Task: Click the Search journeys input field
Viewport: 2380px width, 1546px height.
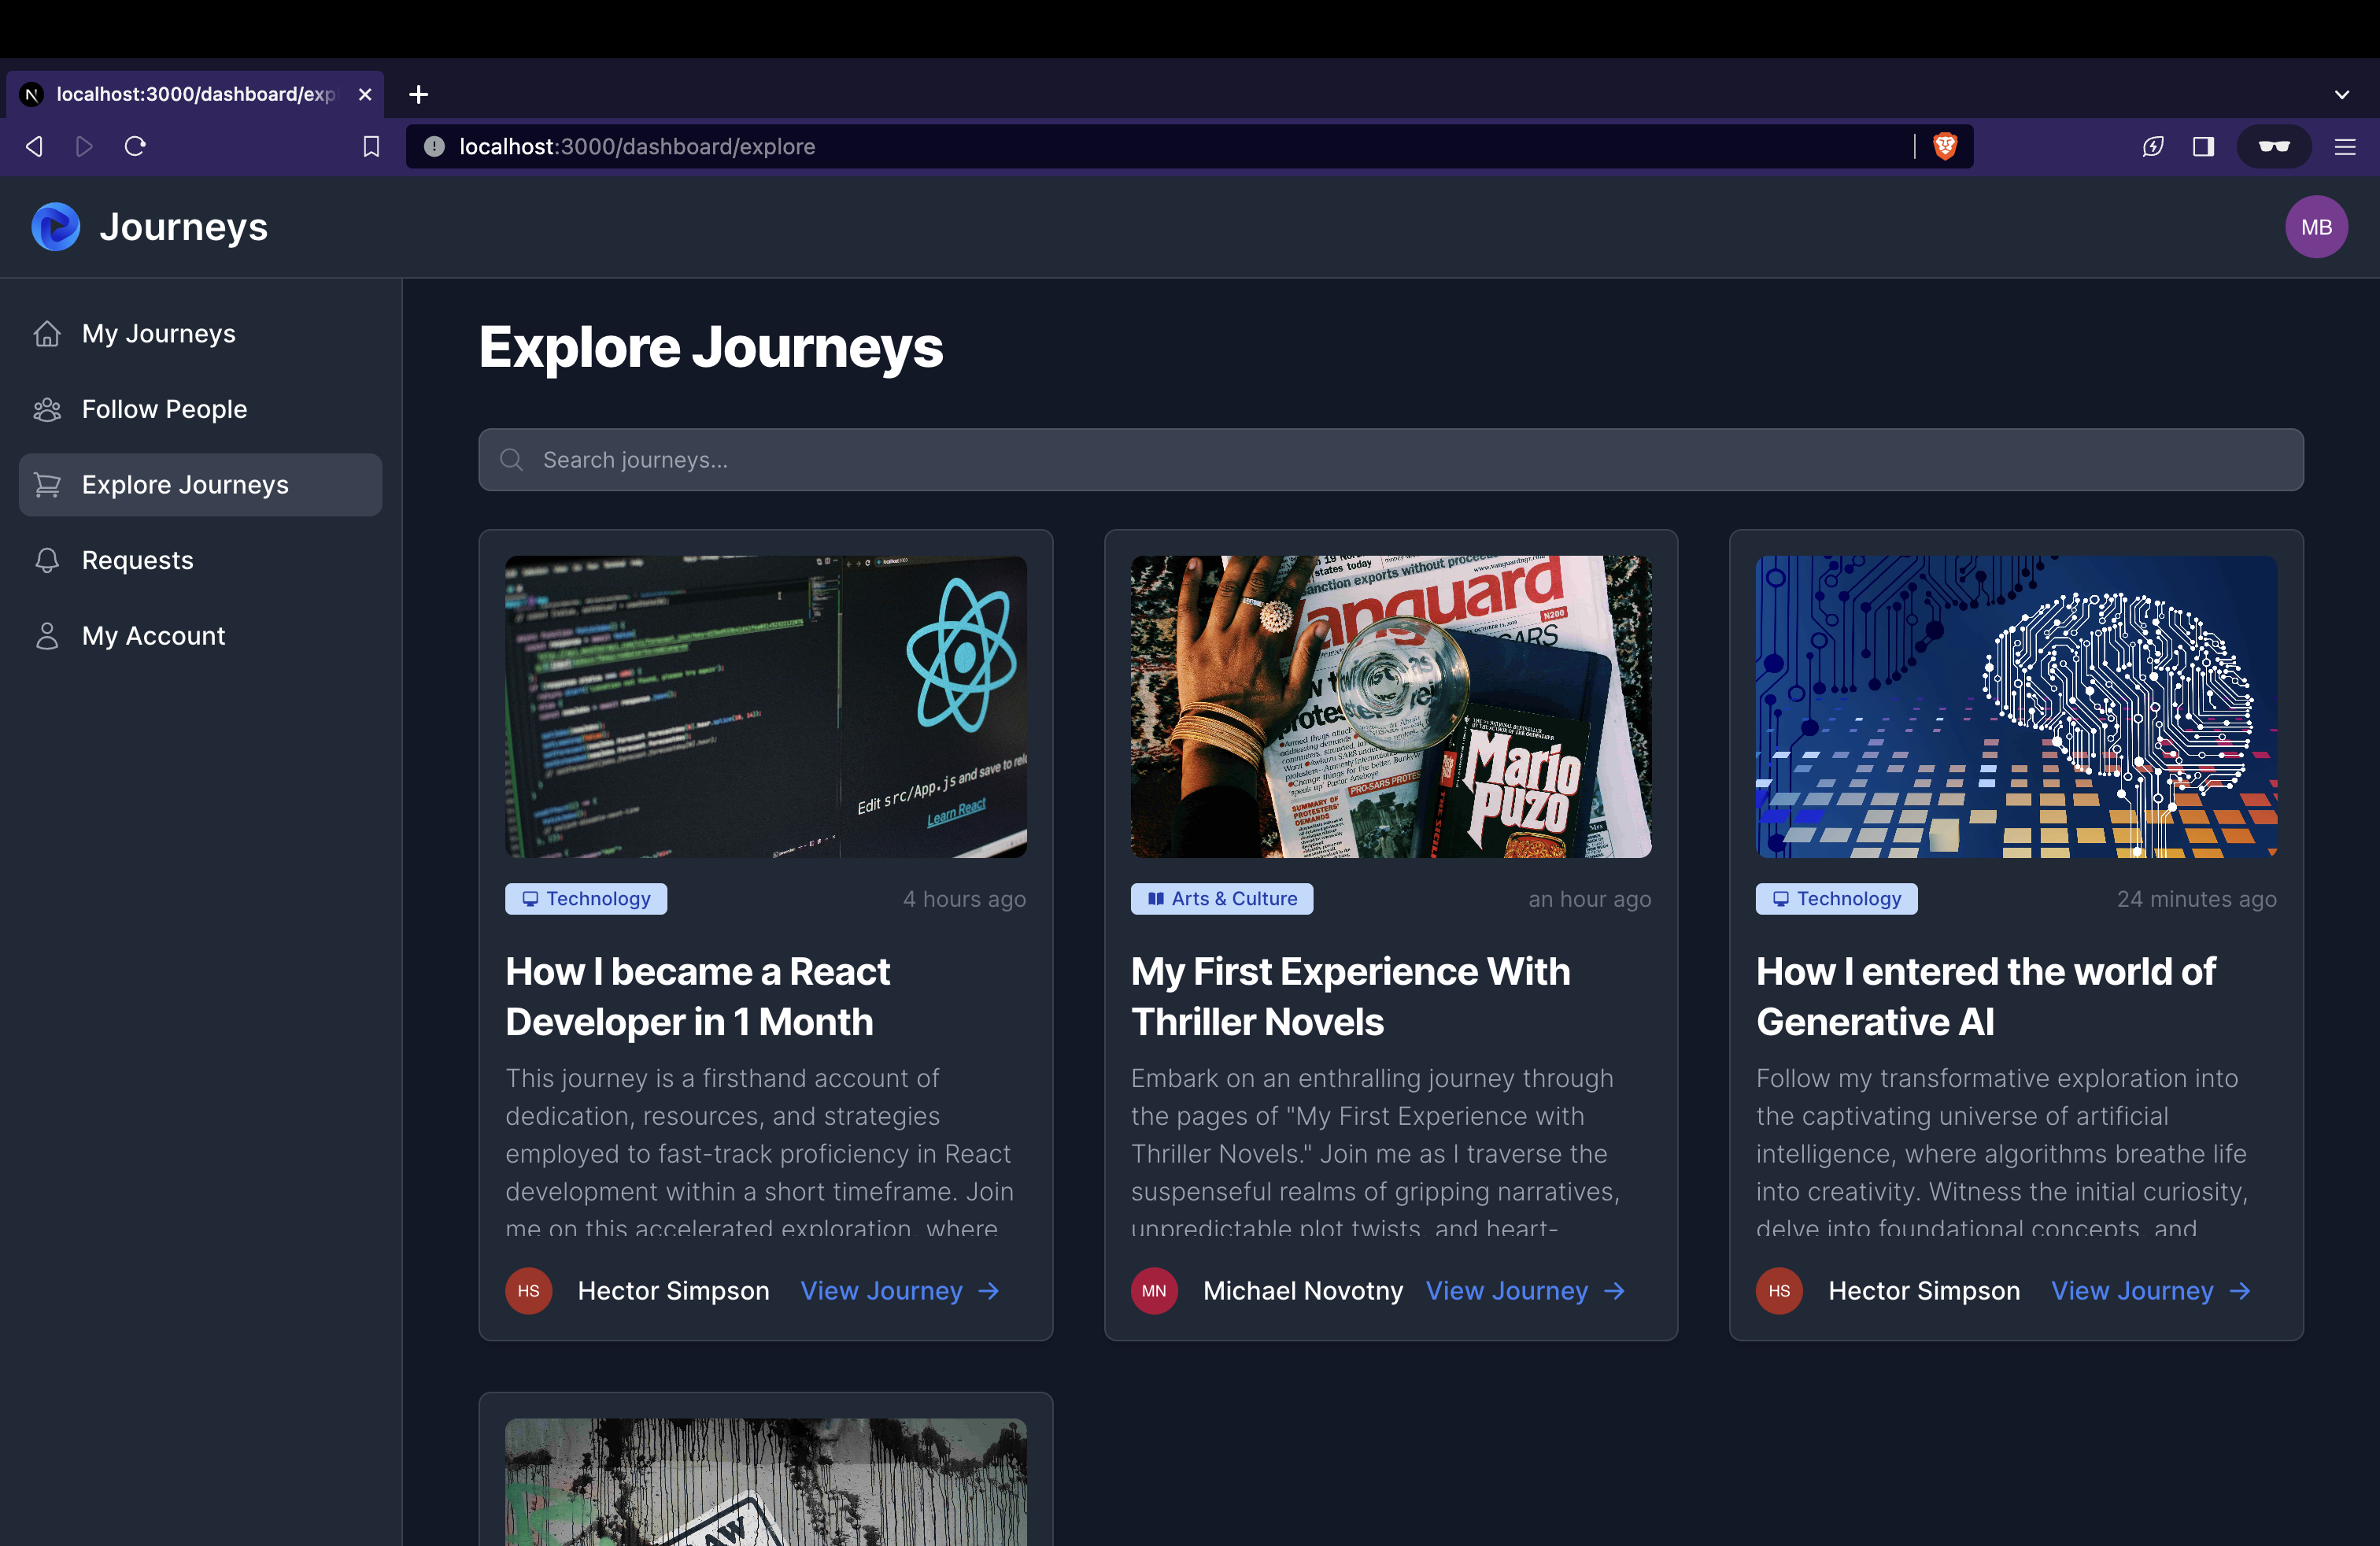Action: 1390,460
